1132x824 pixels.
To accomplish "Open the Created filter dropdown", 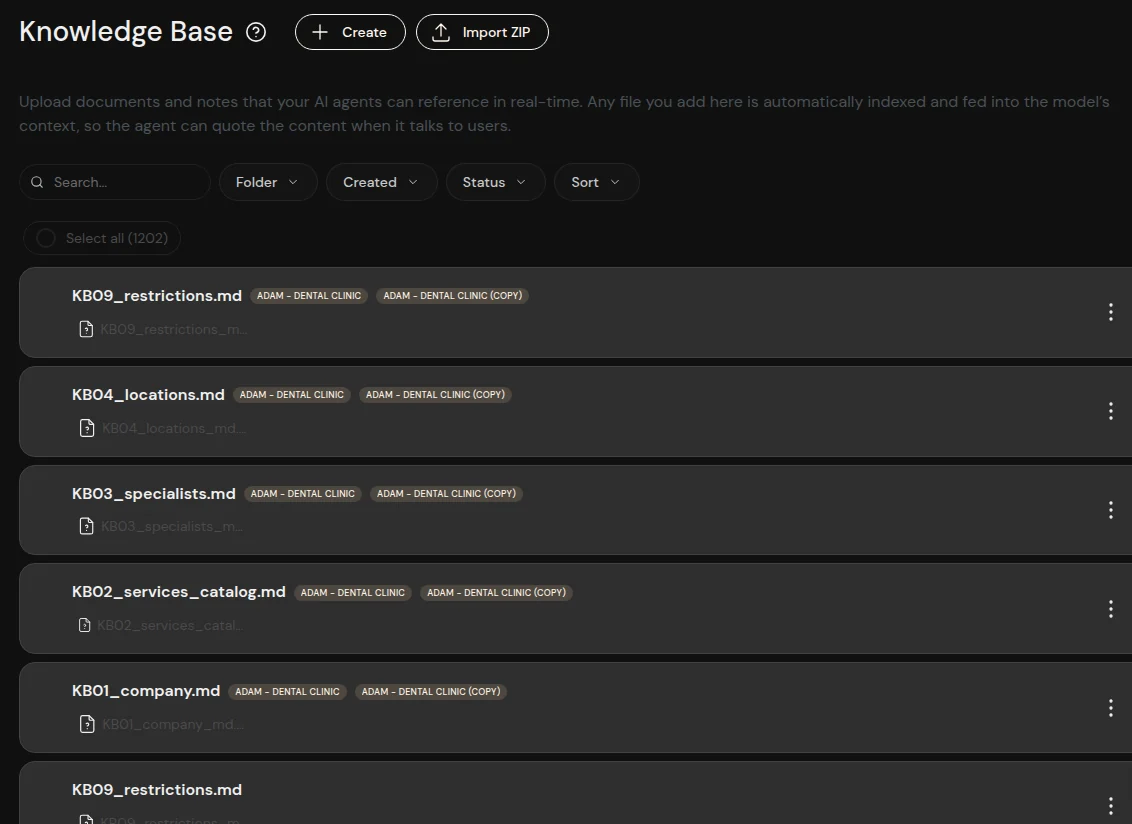I will click(x=381, y=182).
